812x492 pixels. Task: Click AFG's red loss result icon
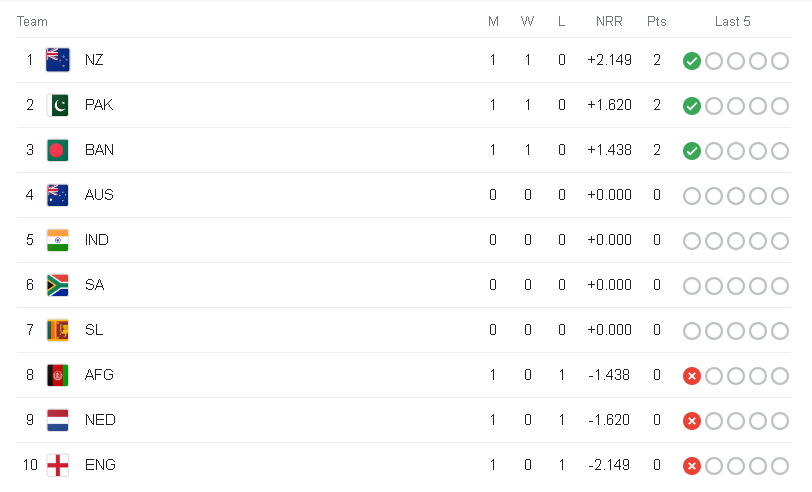pos(691,376)
